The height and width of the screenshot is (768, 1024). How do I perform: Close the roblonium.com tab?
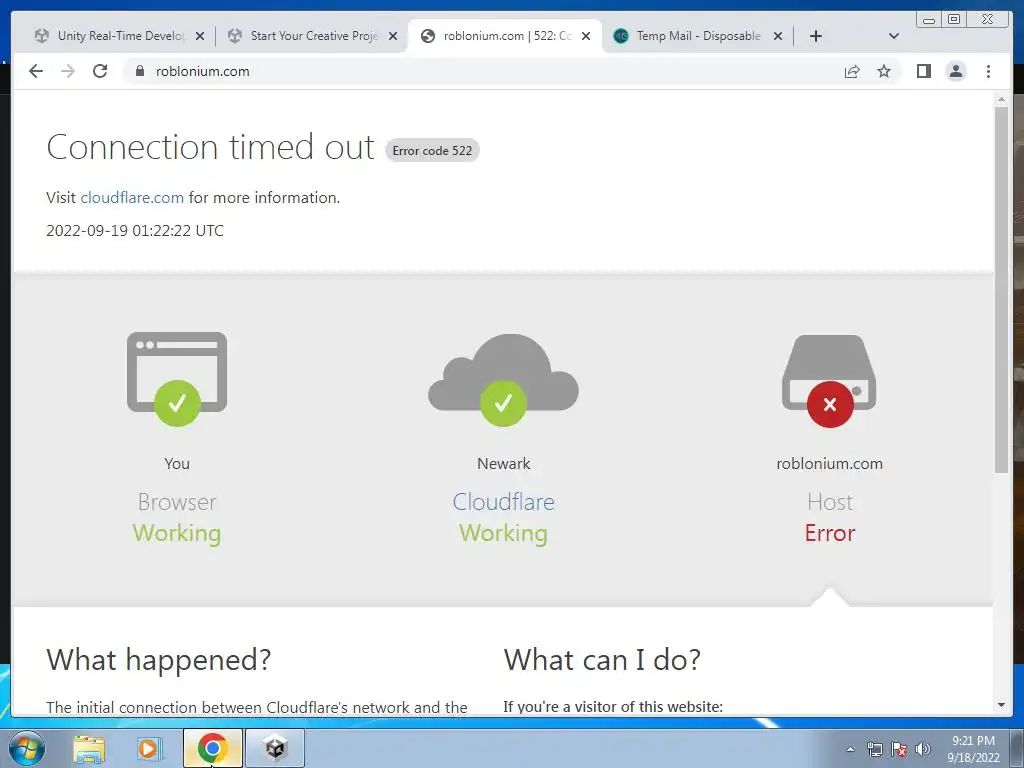586,36
